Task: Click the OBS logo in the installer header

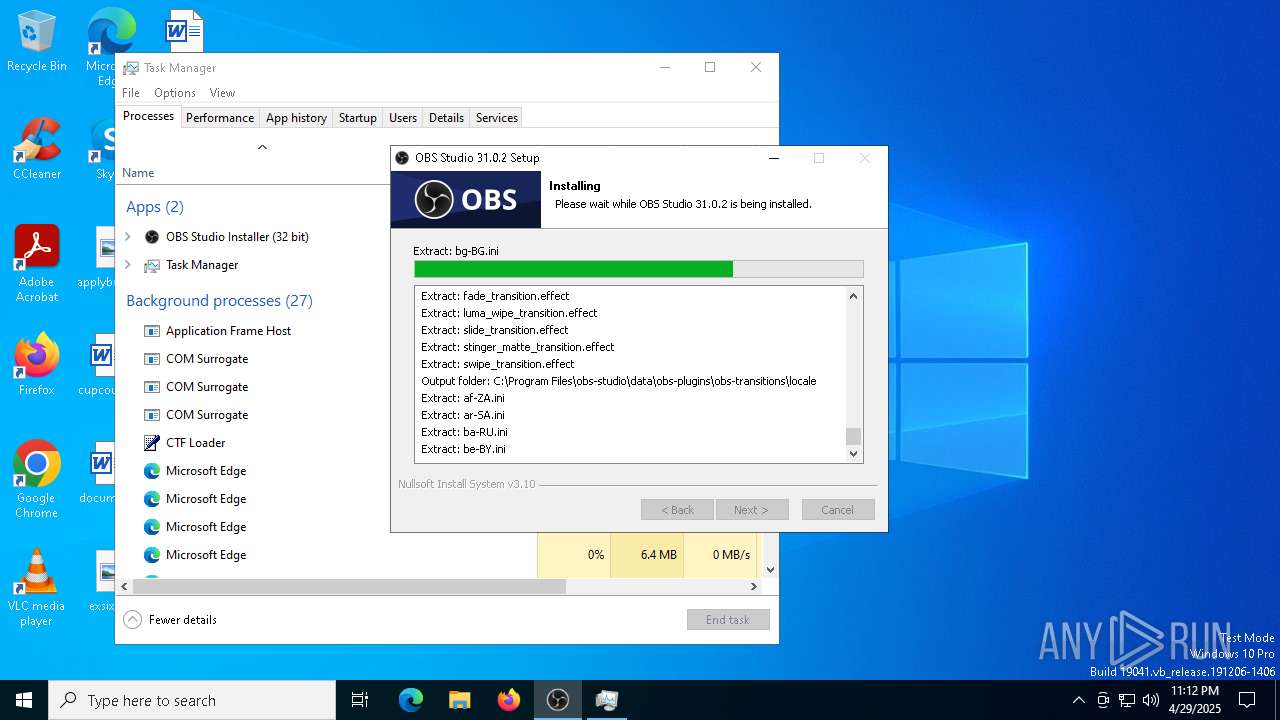Action: coord(465,199)
